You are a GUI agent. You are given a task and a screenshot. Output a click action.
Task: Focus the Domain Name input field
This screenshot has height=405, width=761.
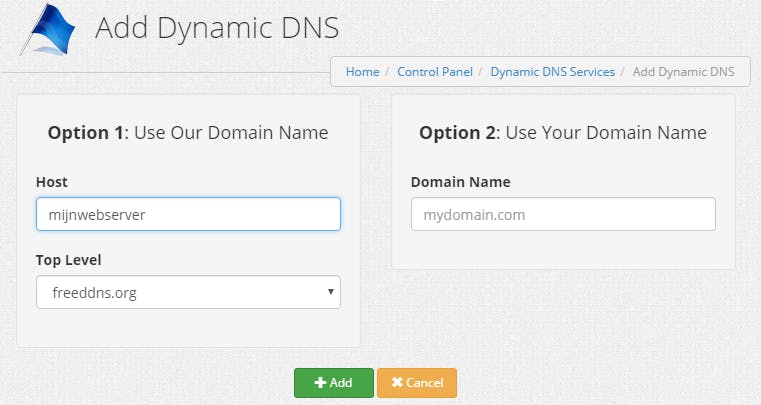point(563,214)
